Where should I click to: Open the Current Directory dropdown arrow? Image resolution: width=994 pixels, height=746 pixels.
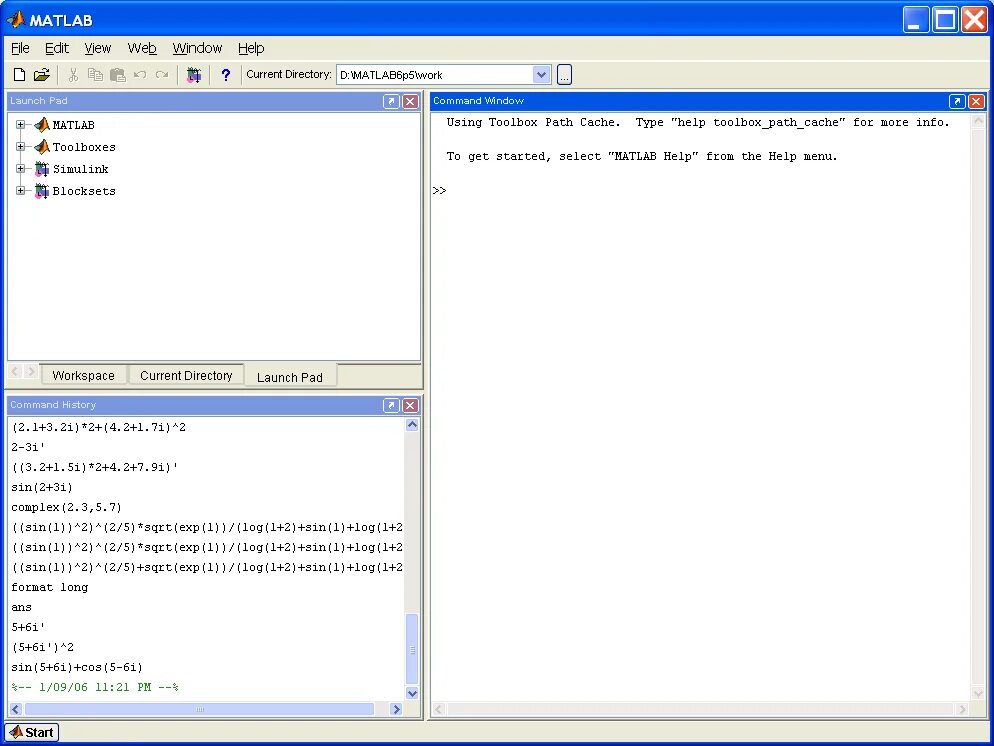pos(541,75)
